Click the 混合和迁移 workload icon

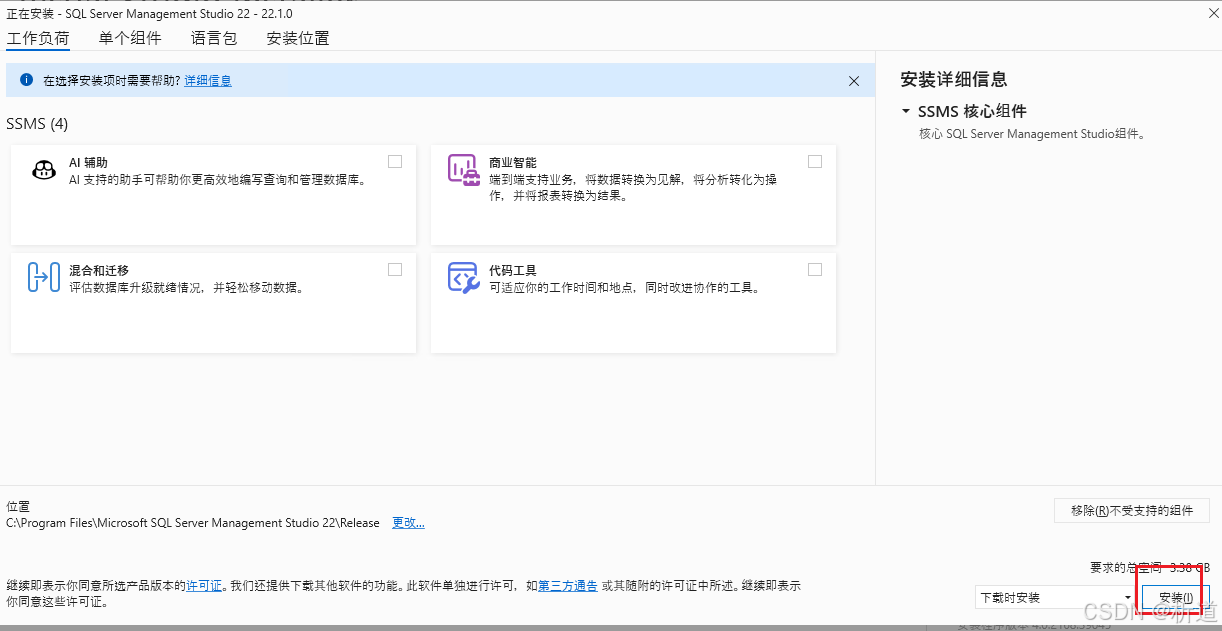tap(44, 277)
